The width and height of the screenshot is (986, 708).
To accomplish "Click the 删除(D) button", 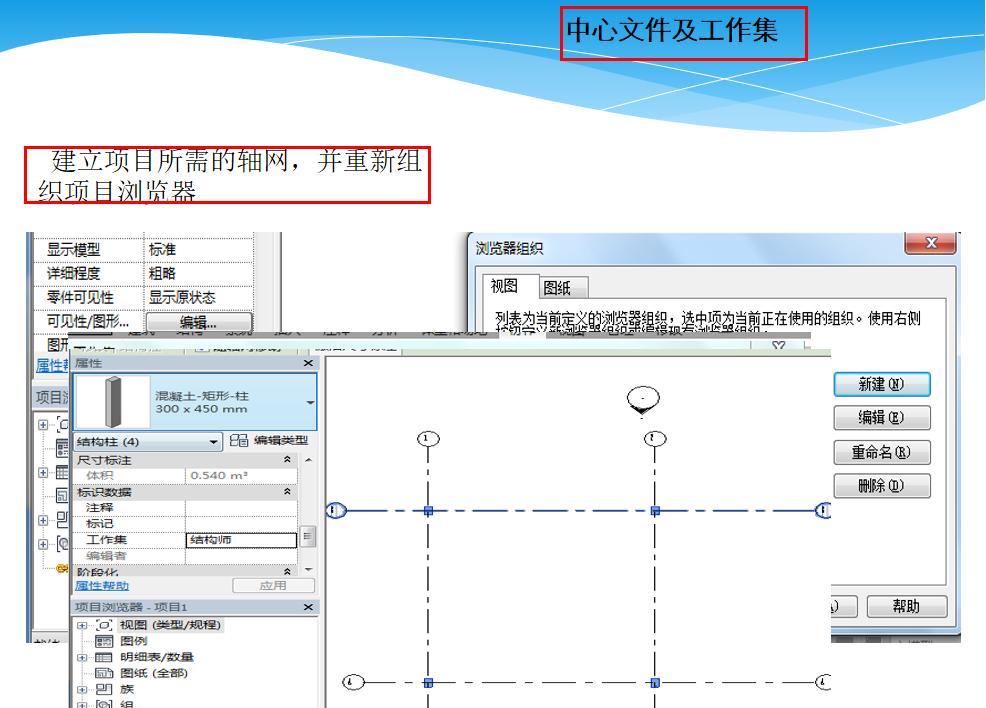I will coord(880,485).
